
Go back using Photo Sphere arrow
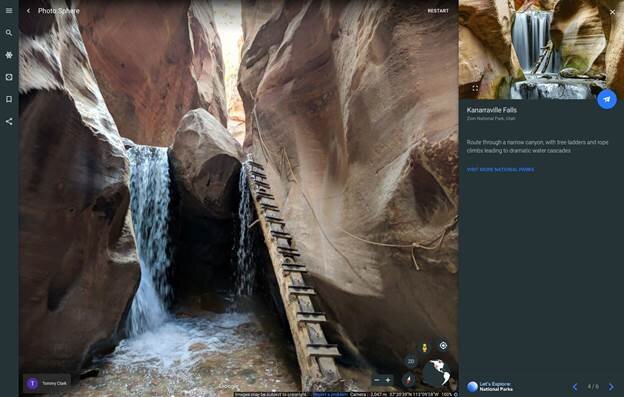[x=28, y=11]
